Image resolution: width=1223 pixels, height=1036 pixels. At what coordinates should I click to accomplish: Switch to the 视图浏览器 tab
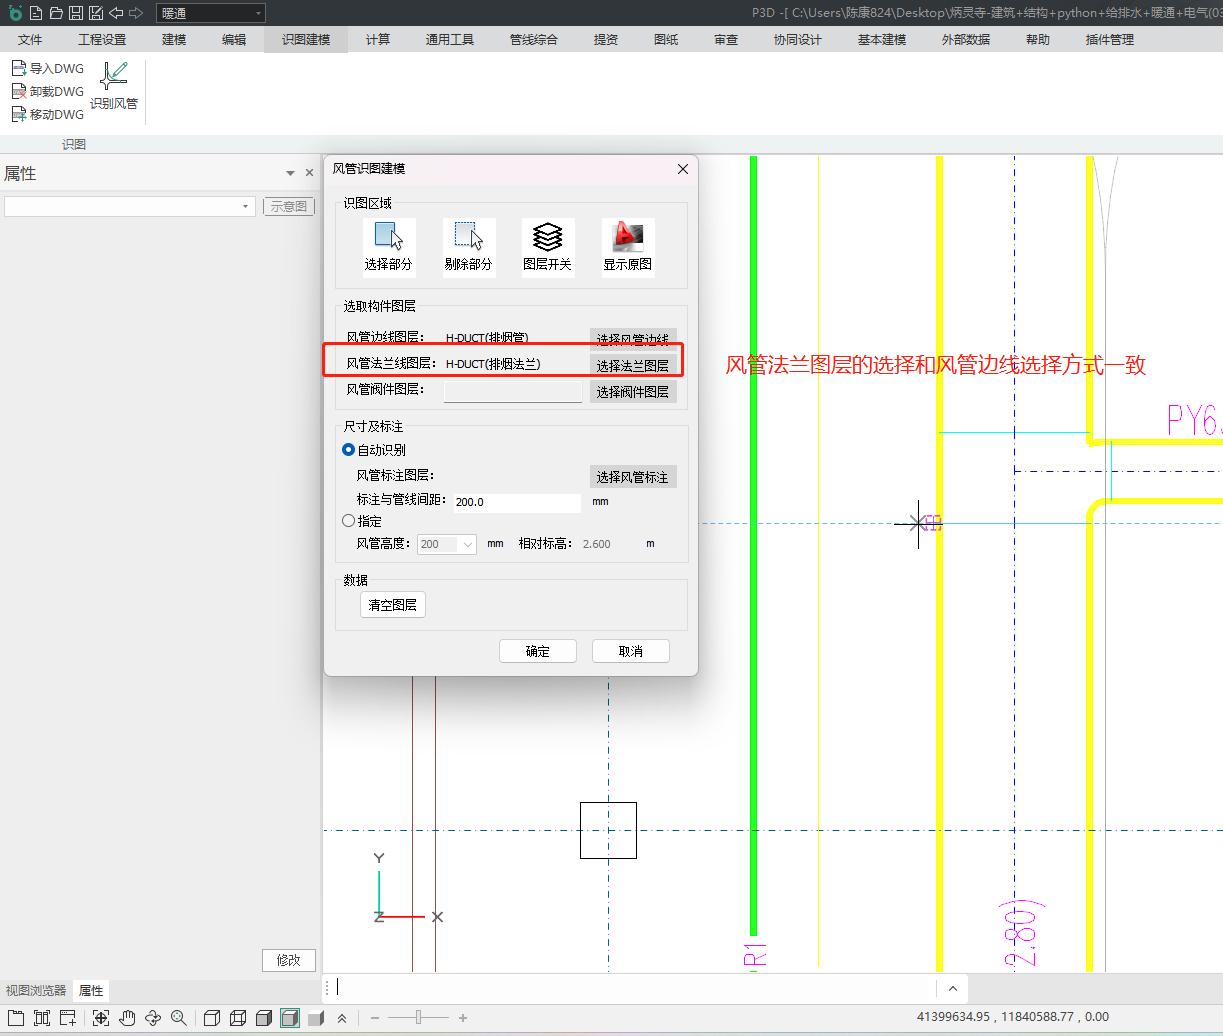point(36,991)
